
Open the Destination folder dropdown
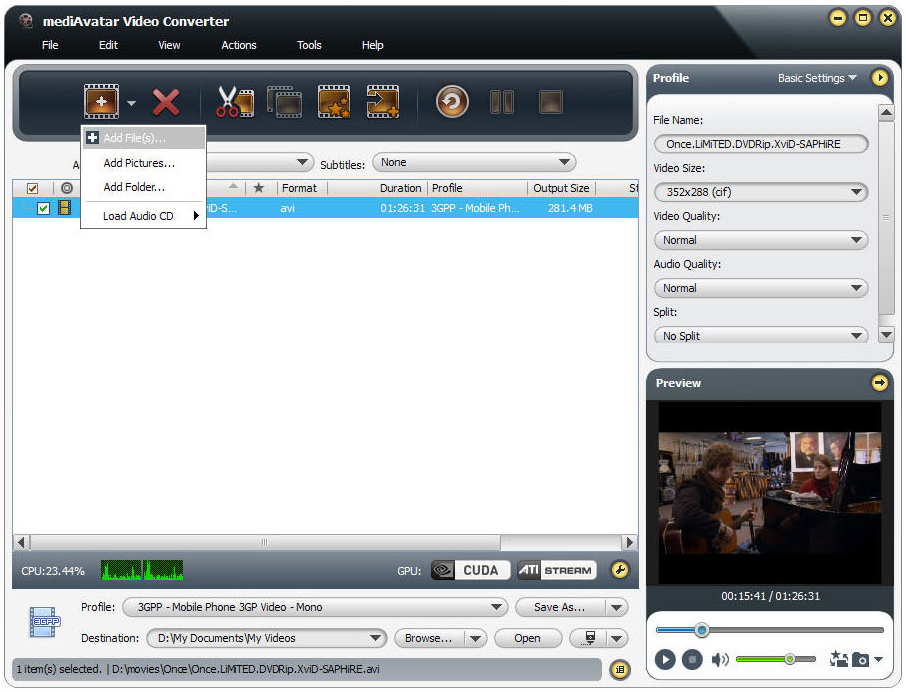click(266, 638)
